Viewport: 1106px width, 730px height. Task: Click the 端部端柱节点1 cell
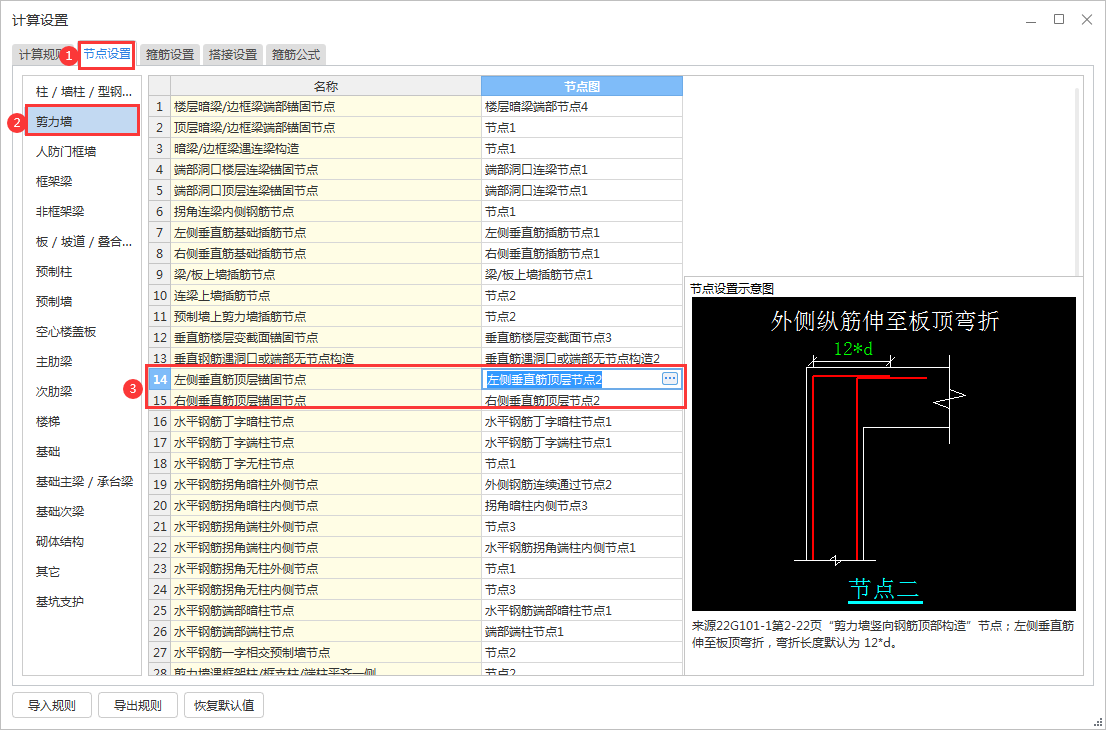pyautogui.click(x=582, y=631)
